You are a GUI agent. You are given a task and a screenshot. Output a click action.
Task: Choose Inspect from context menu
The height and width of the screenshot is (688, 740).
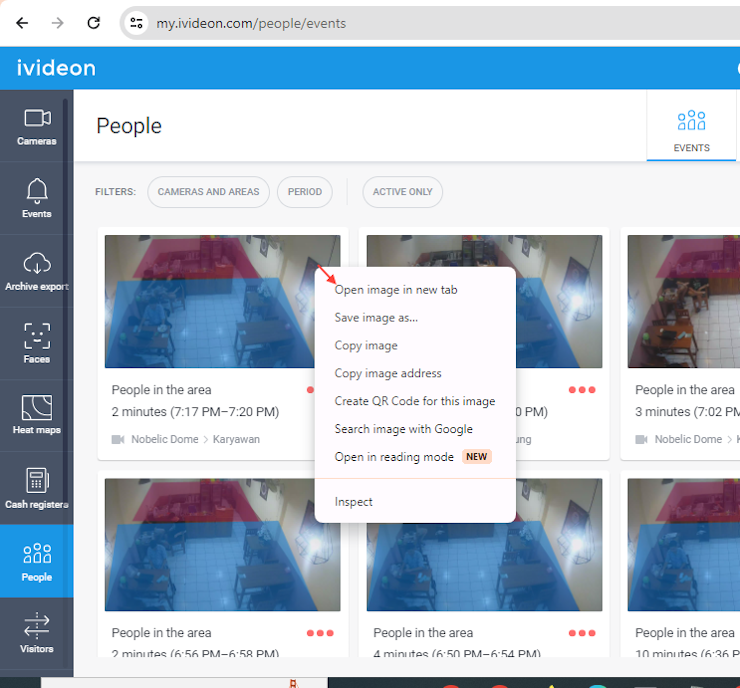[415, 502]
